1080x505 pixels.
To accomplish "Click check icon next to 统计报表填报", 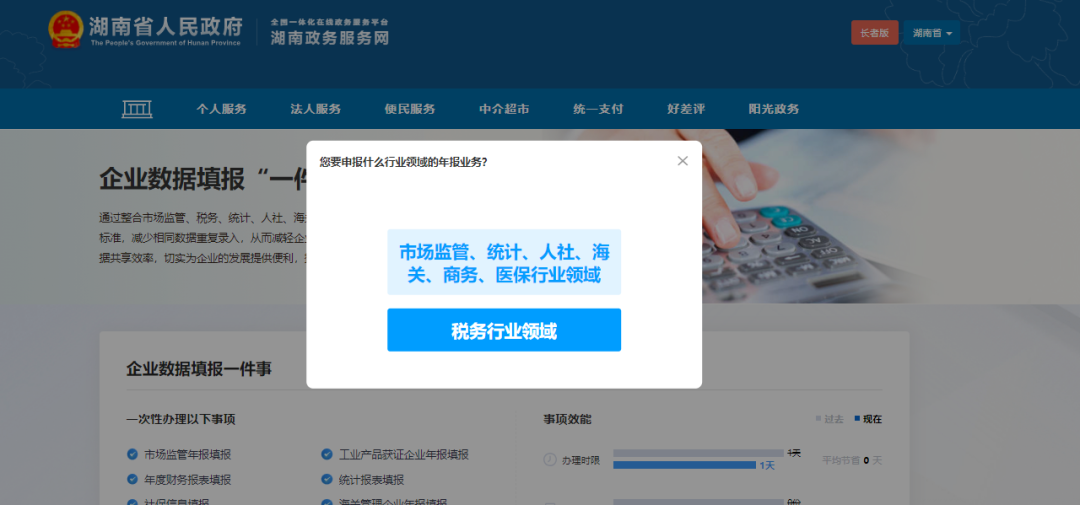I will pyautogui.click(x=327, y=479).
